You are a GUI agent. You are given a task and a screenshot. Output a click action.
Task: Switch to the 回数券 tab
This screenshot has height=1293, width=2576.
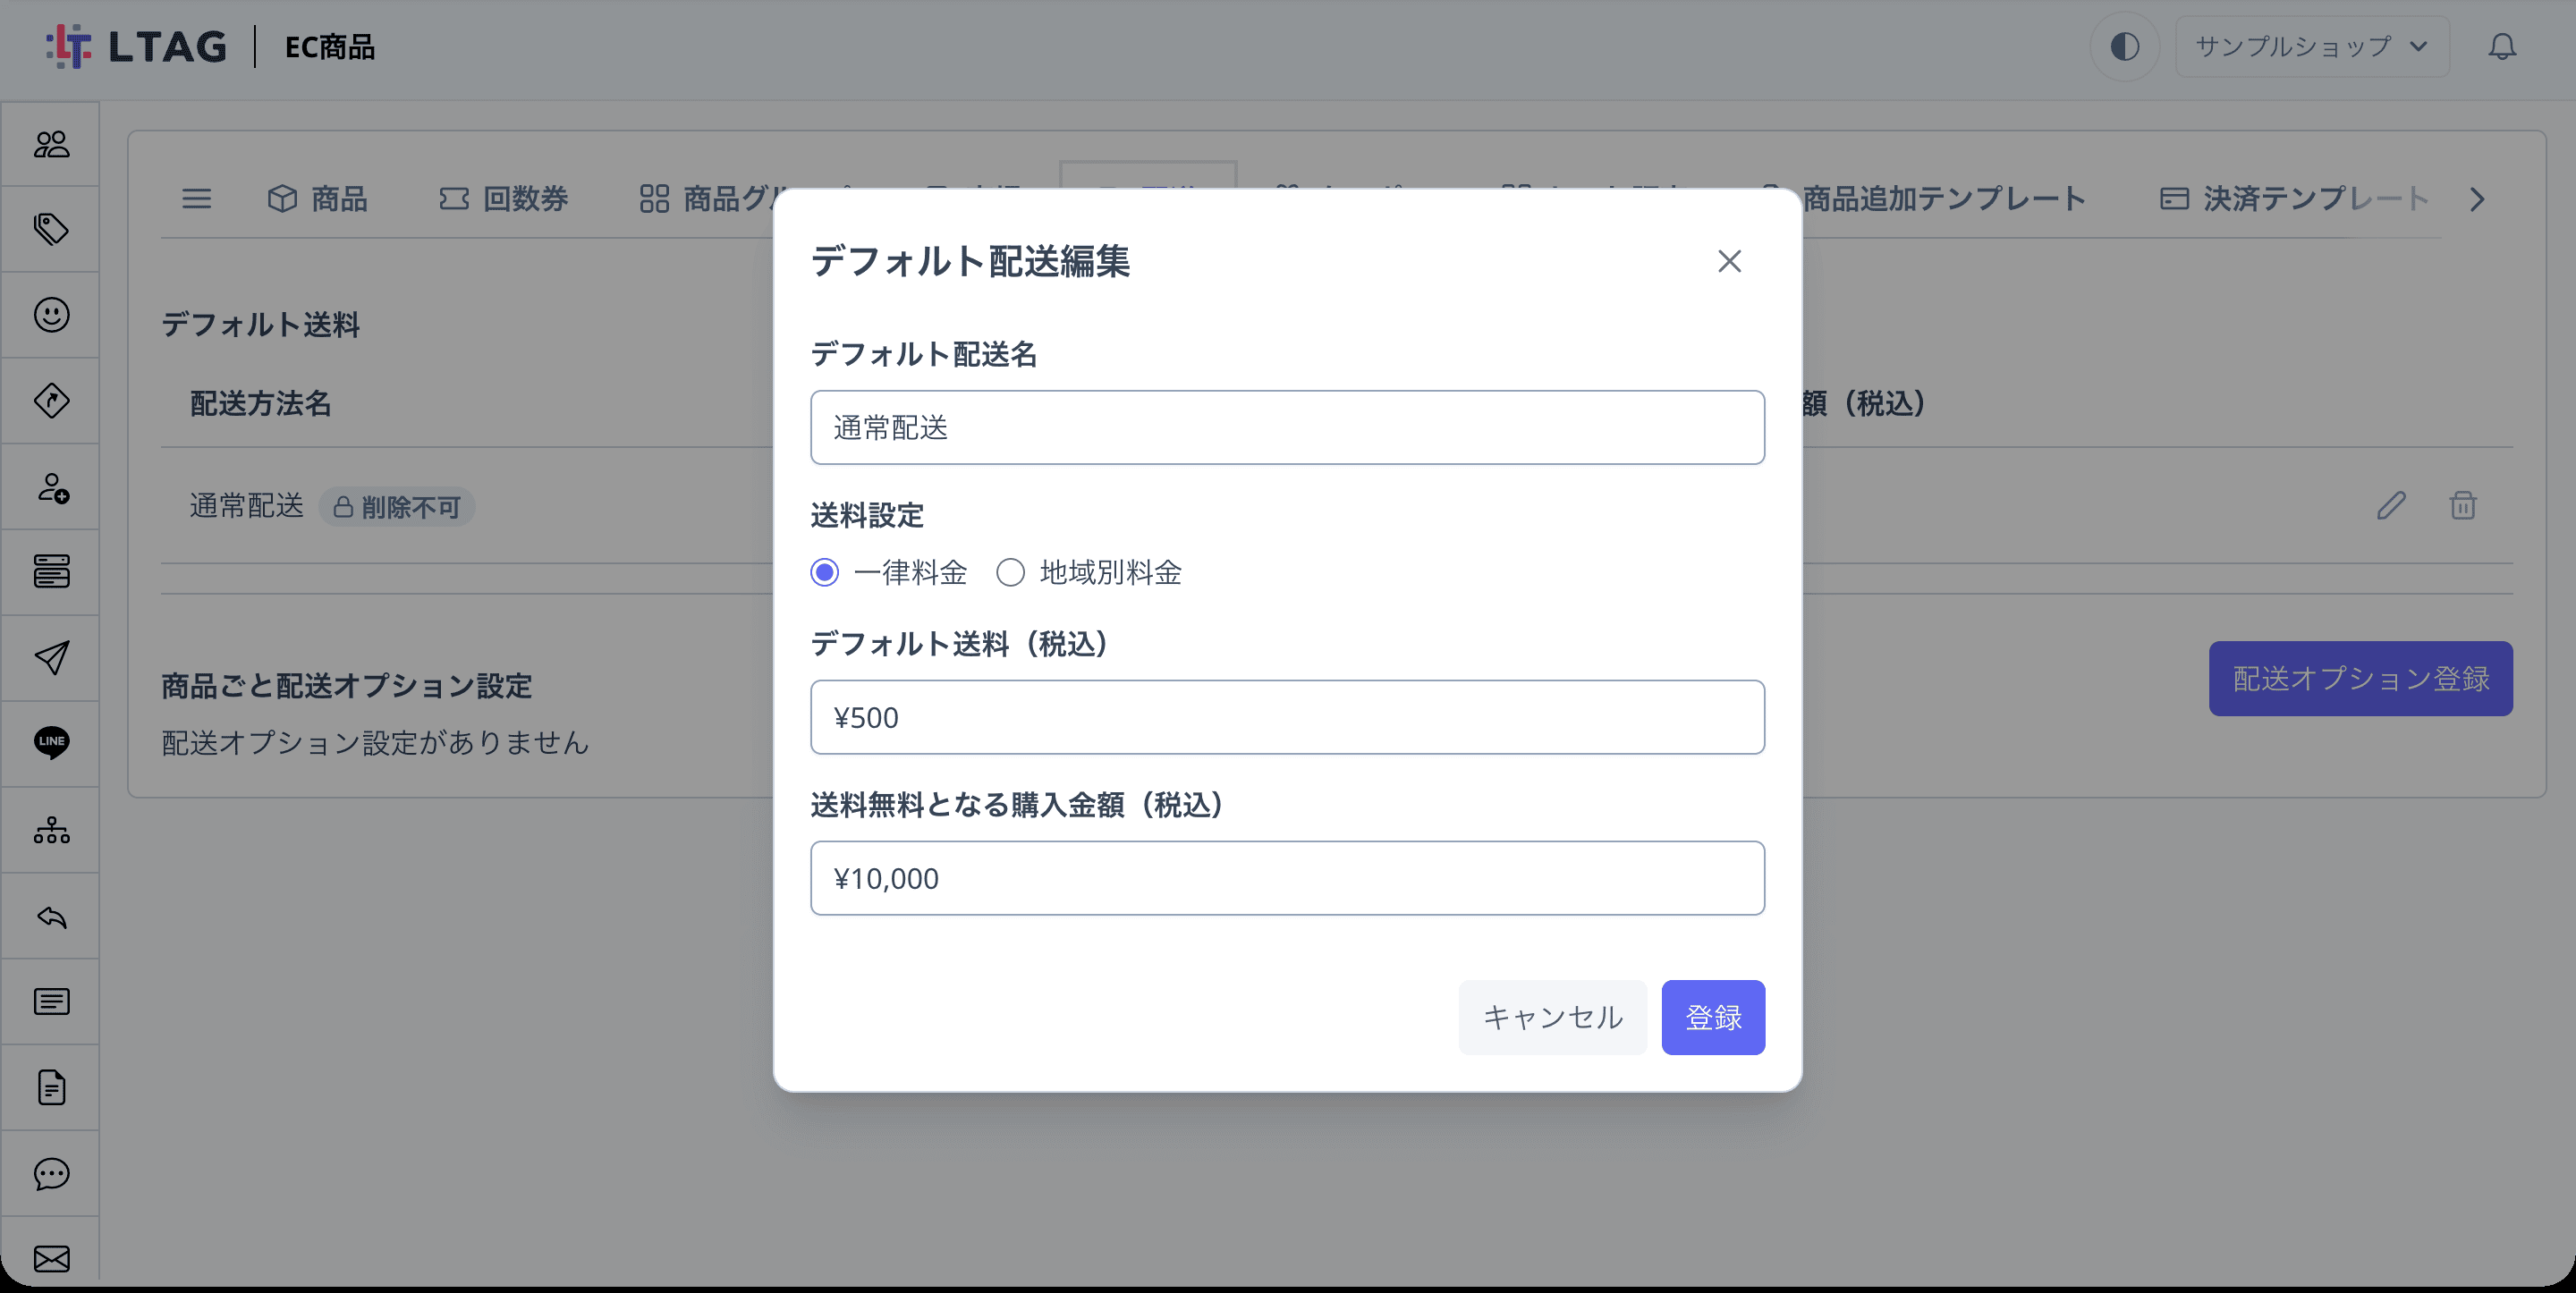click(x=503, y=199)
